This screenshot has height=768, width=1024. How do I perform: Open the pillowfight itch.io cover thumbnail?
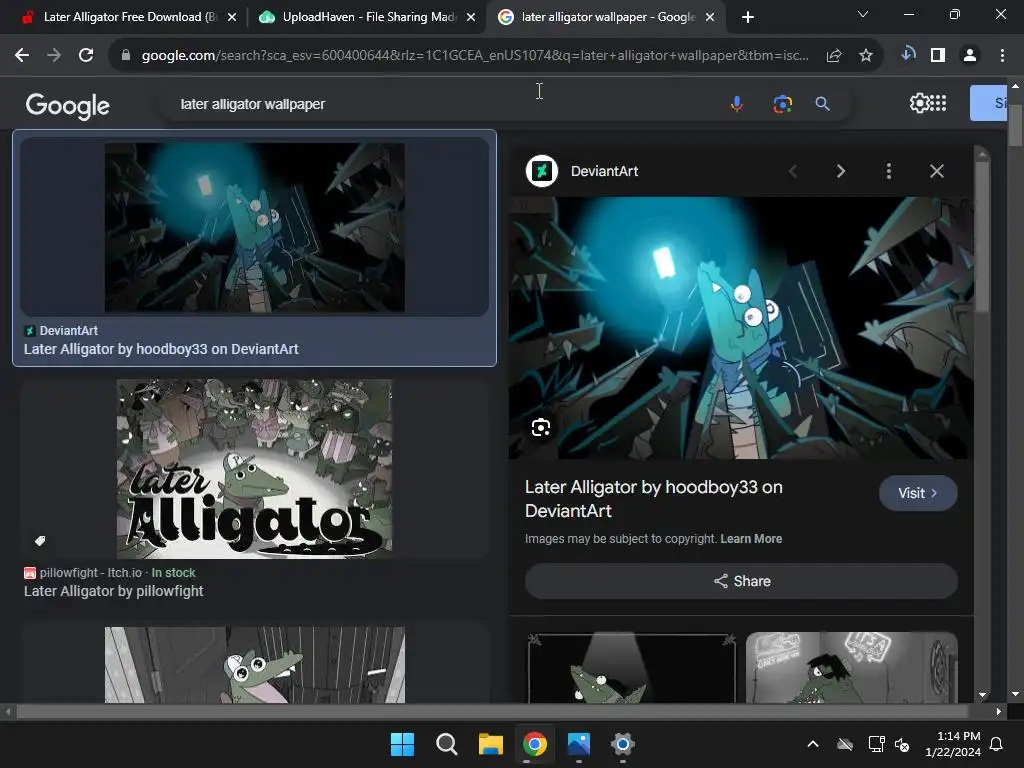pyautogui.click(x=255, y=469)
